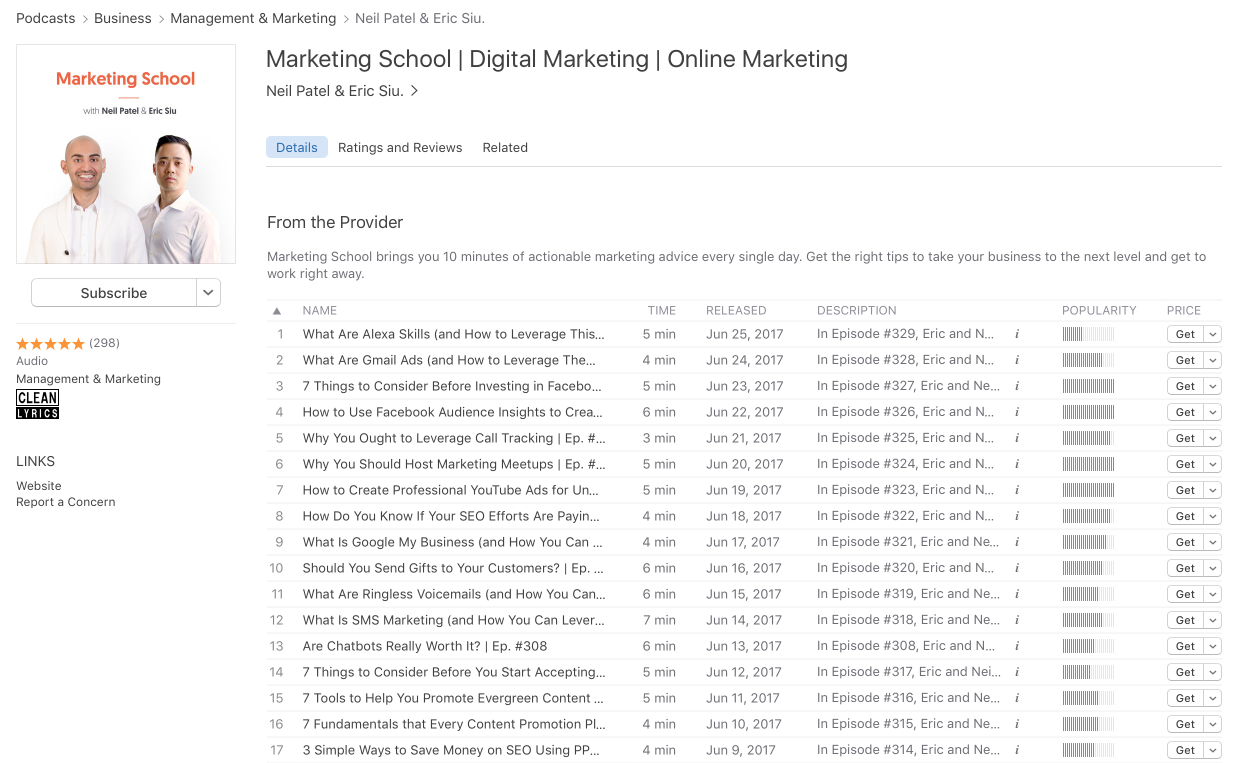This screenshot has height=763, width=1237.
Task: Sort episodes by the TIME column header
Action: tap(662, 311)
